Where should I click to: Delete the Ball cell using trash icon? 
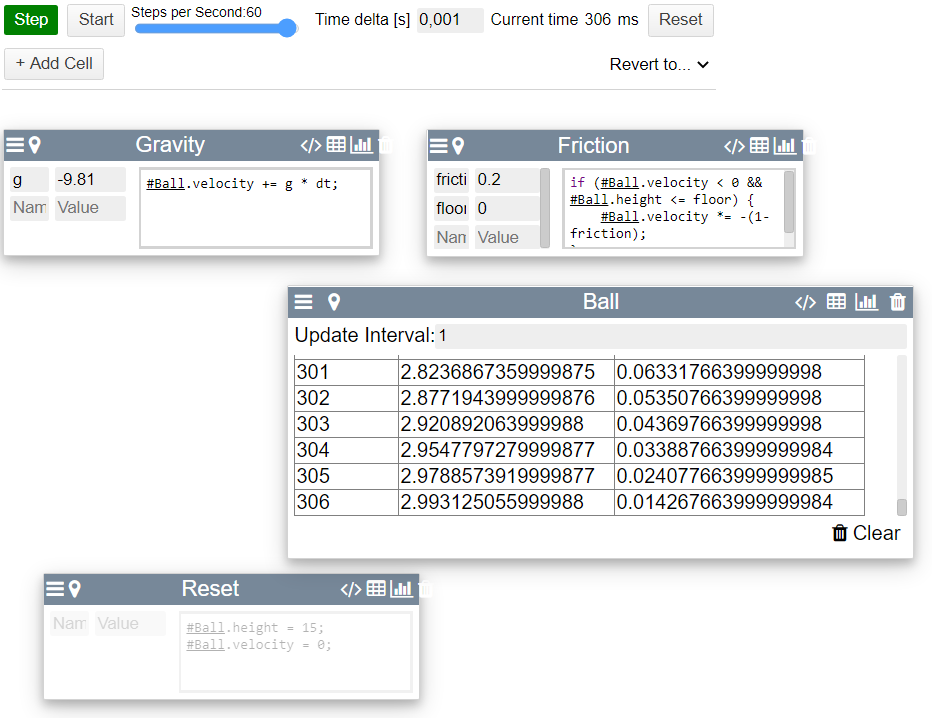tap(898, 302)
